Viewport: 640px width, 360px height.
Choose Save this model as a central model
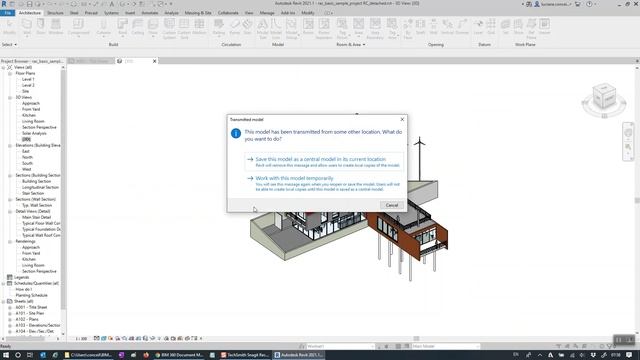pyautogui.click(x=324, y=162)
